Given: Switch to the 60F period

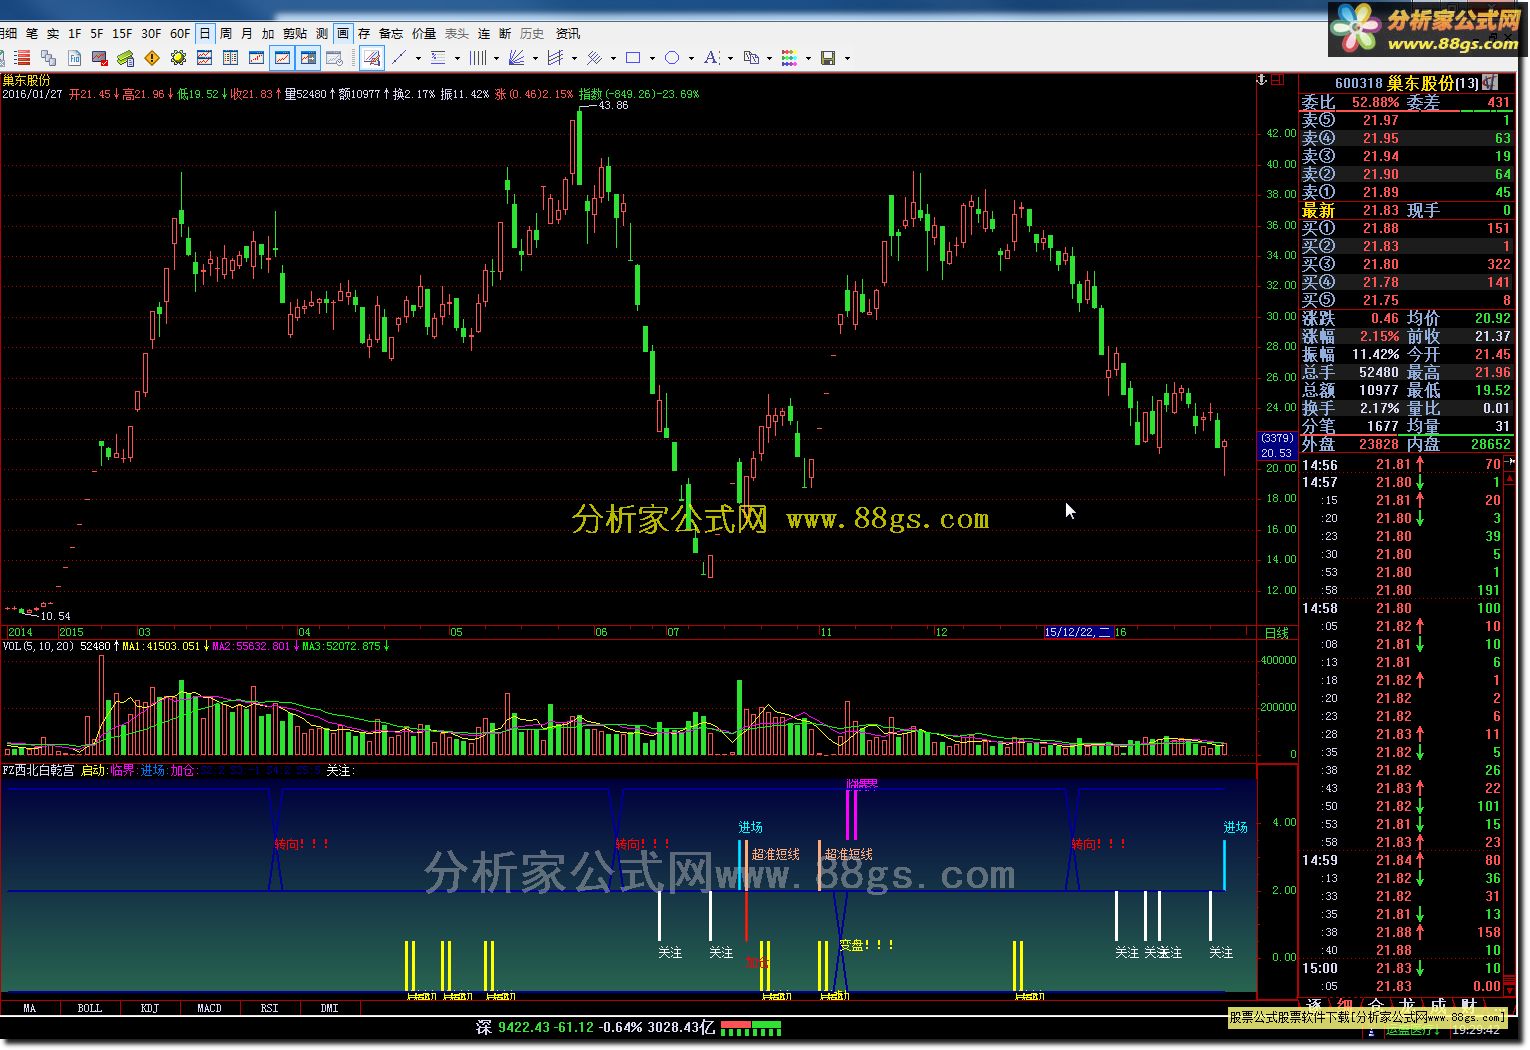Looking at the screenshot, I should (x=180, y=33).
